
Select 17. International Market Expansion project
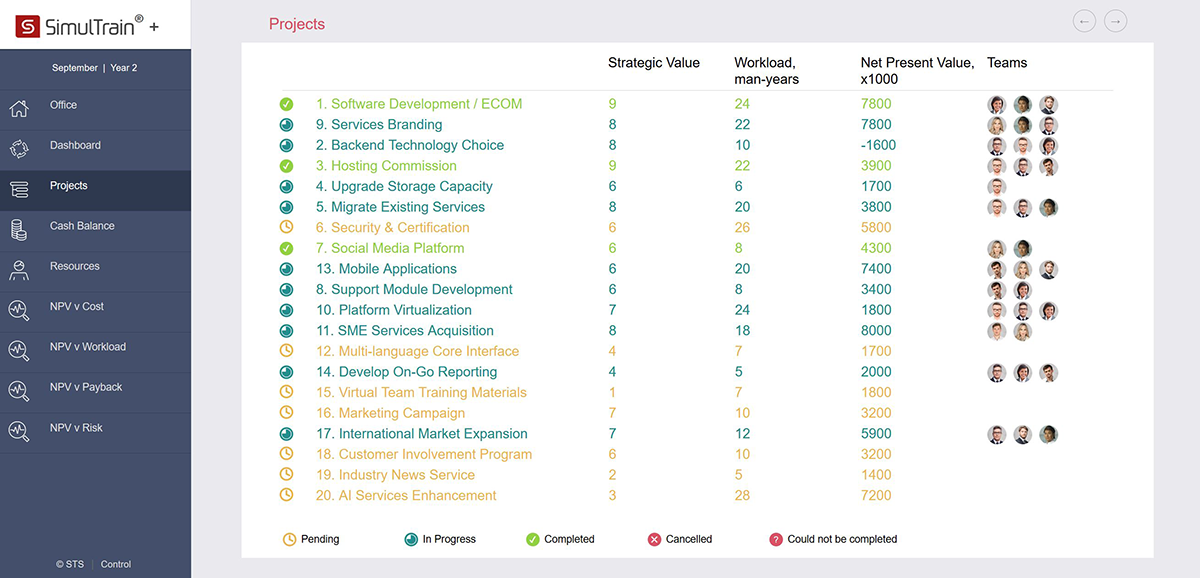pos(421,434)
